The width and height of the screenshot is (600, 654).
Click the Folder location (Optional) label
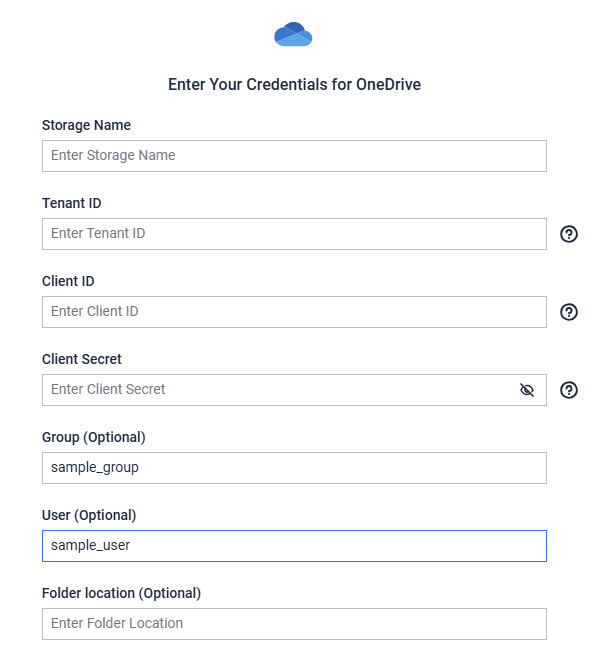point(121,593)
